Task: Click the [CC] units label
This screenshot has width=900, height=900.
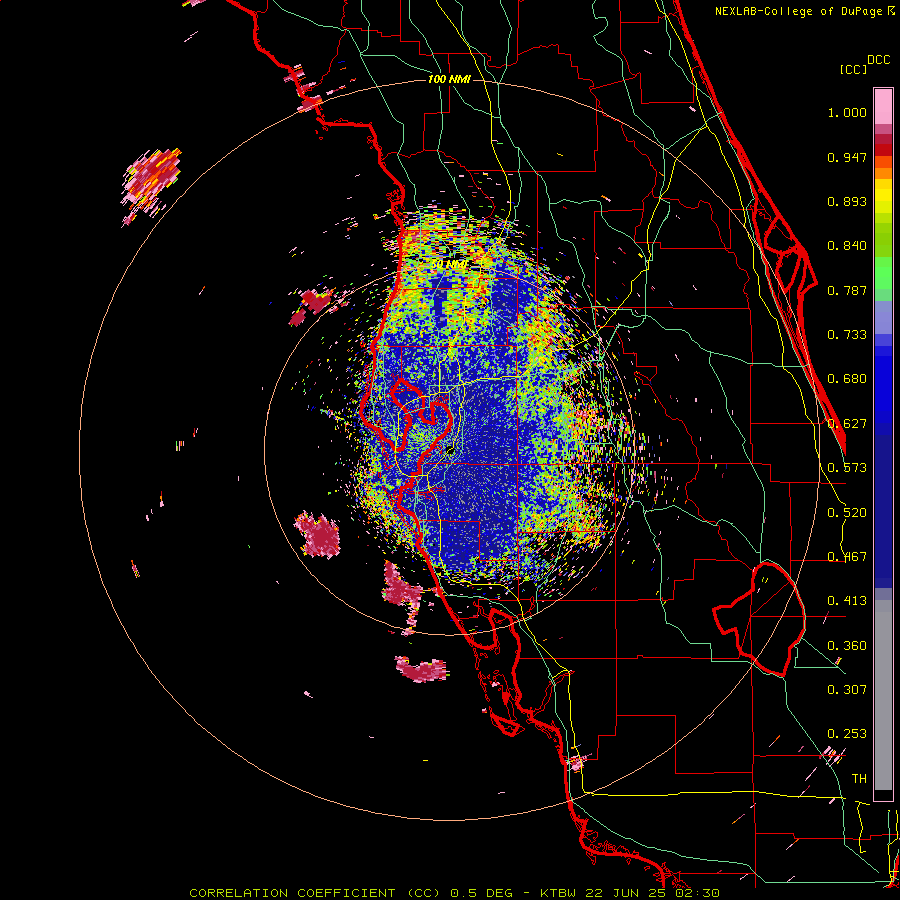Action: point(853,69)
